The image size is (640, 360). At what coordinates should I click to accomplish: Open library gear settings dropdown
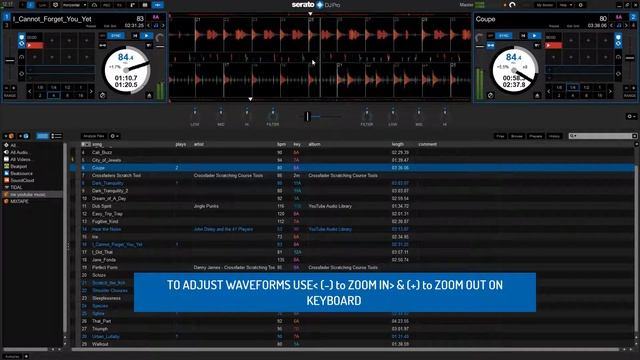point(114,136)
